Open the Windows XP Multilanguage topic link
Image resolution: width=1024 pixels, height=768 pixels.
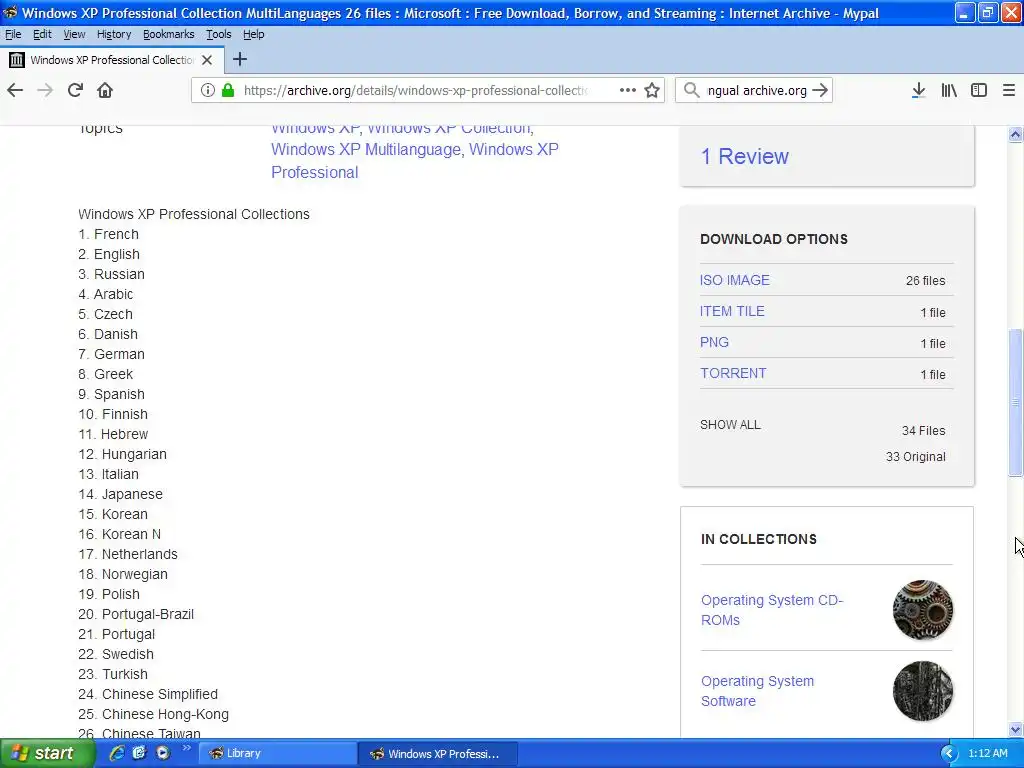[x=366, y=150]
